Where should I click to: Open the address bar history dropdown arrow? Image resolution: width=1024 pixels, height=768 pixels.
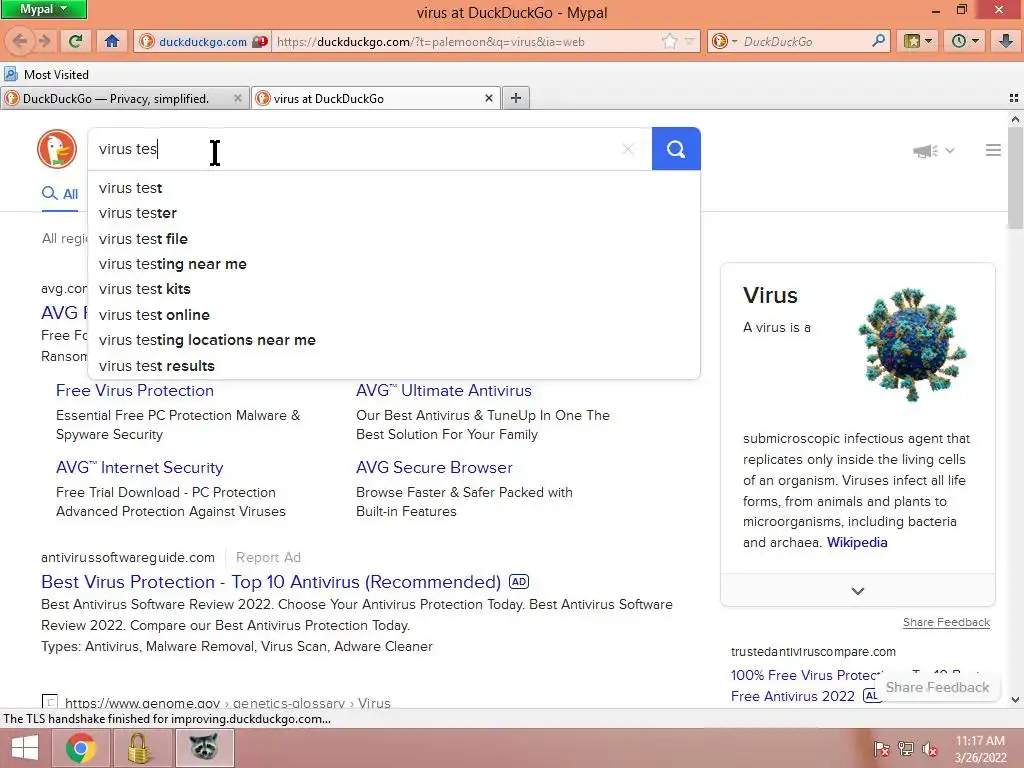tap(690, 42)
